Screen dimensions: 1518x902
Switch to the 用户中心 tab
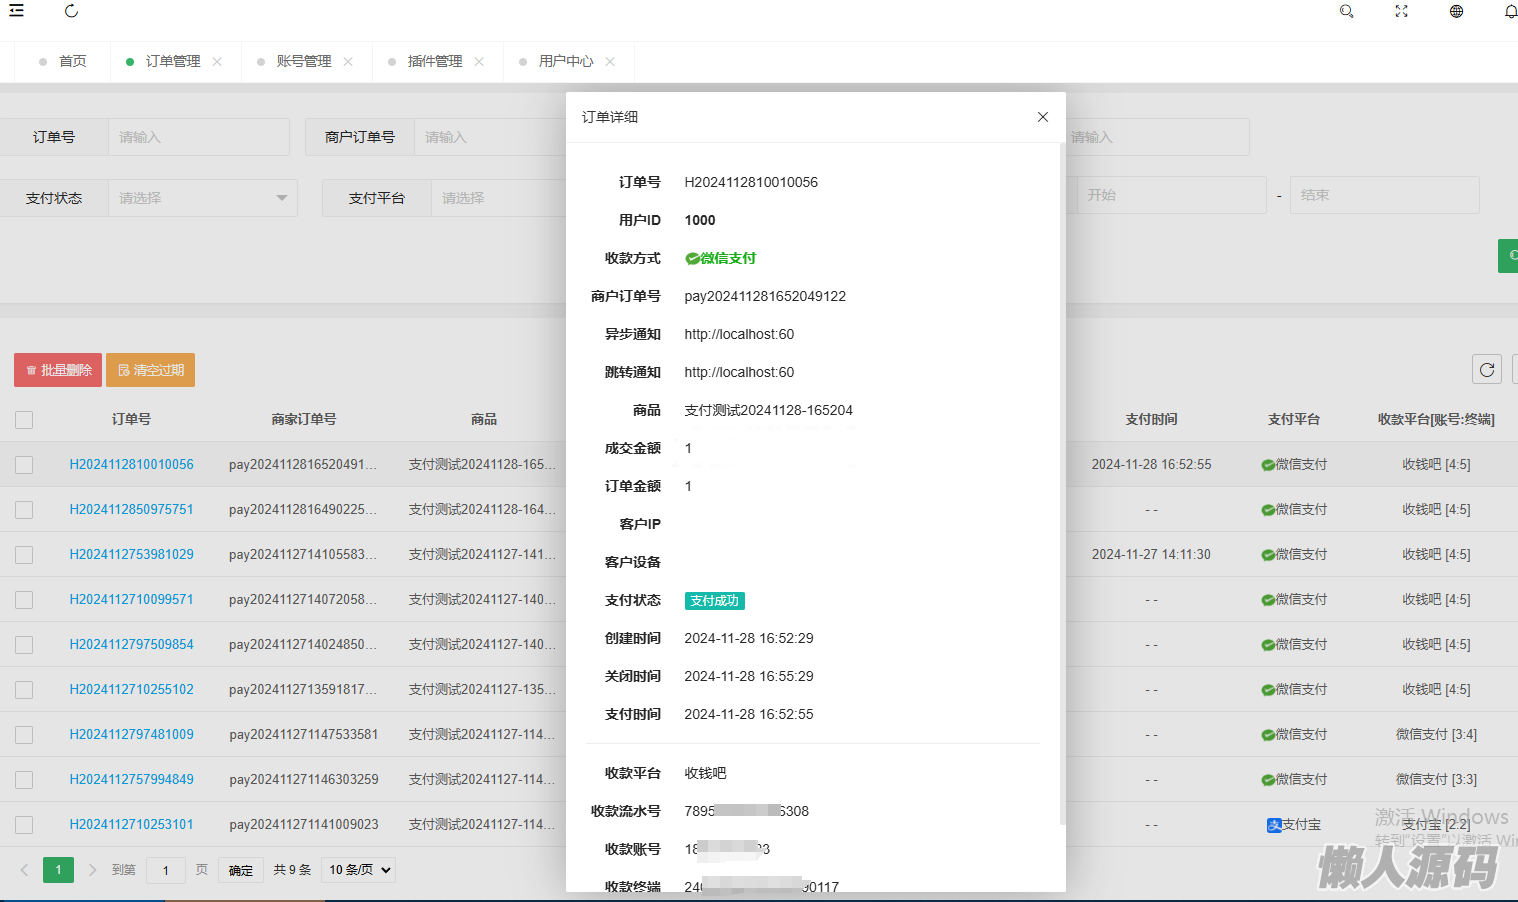(x=565, y=62)
